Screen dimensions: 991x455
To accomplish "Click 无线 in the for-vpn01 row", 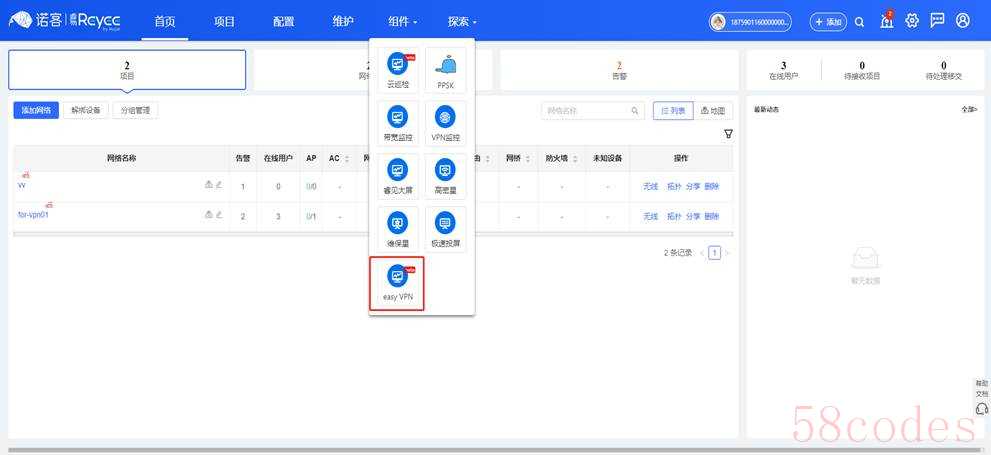I will click(x=651, y=216).
